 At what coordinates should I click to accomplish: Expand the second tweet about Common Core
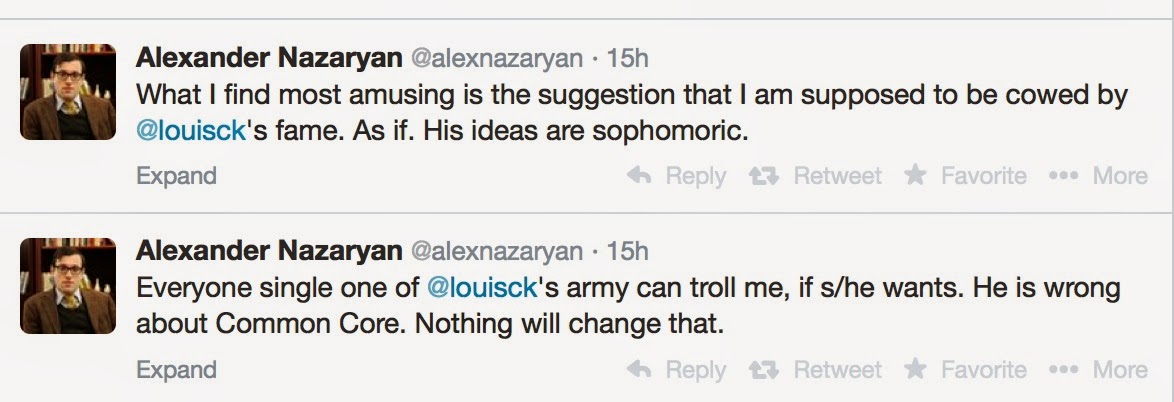click(x=176, y=370)
